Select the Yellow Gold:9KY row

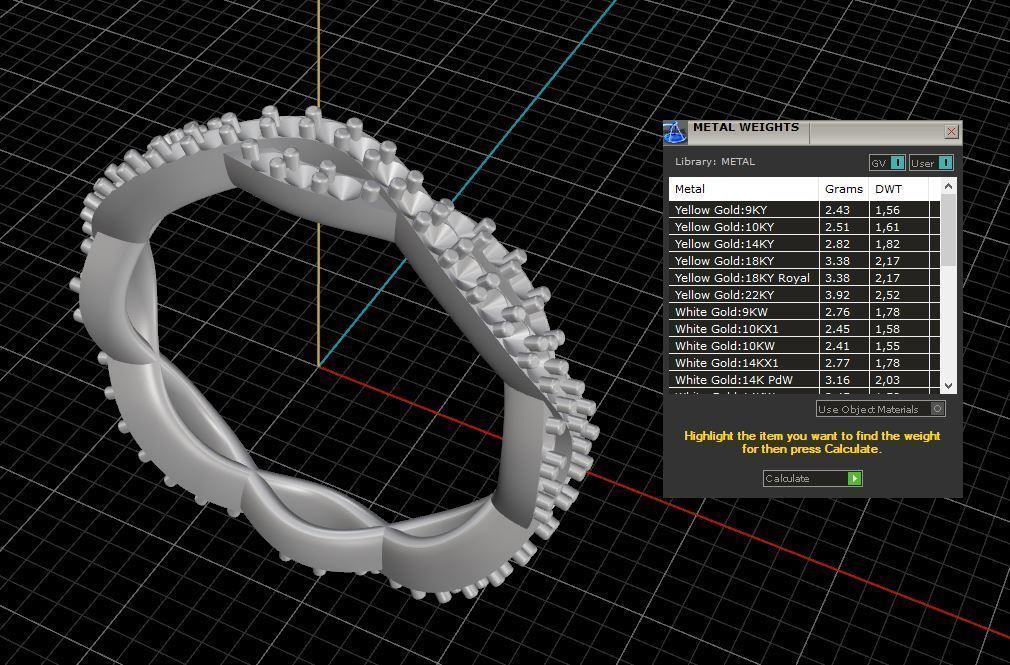click(x=805, y=209)
